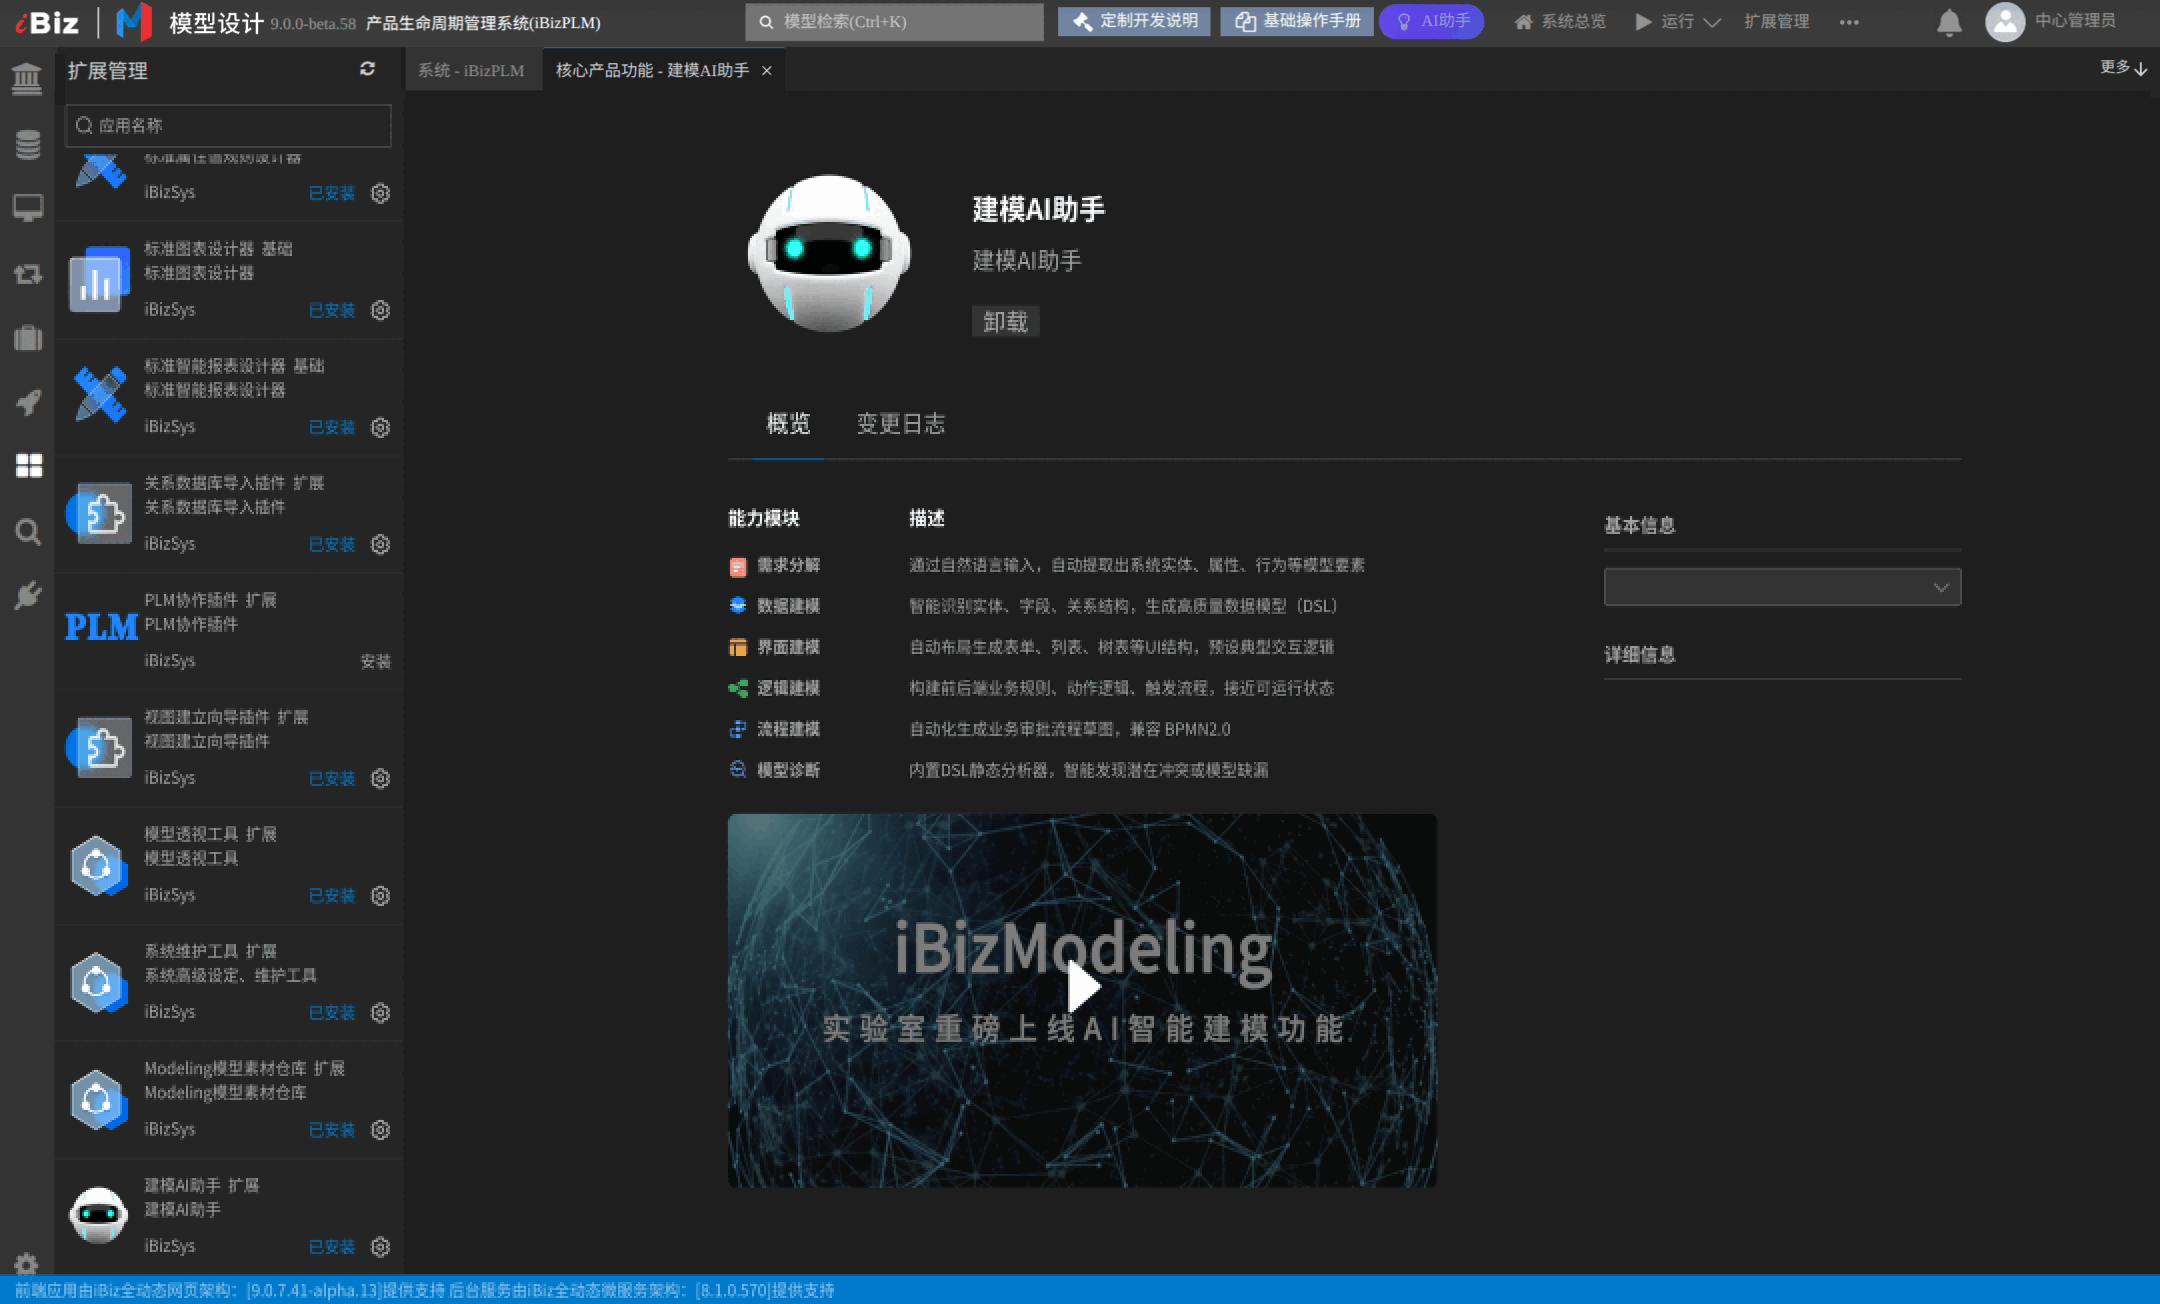Click 定制开发说明 button

click(x=1134, y=21)
